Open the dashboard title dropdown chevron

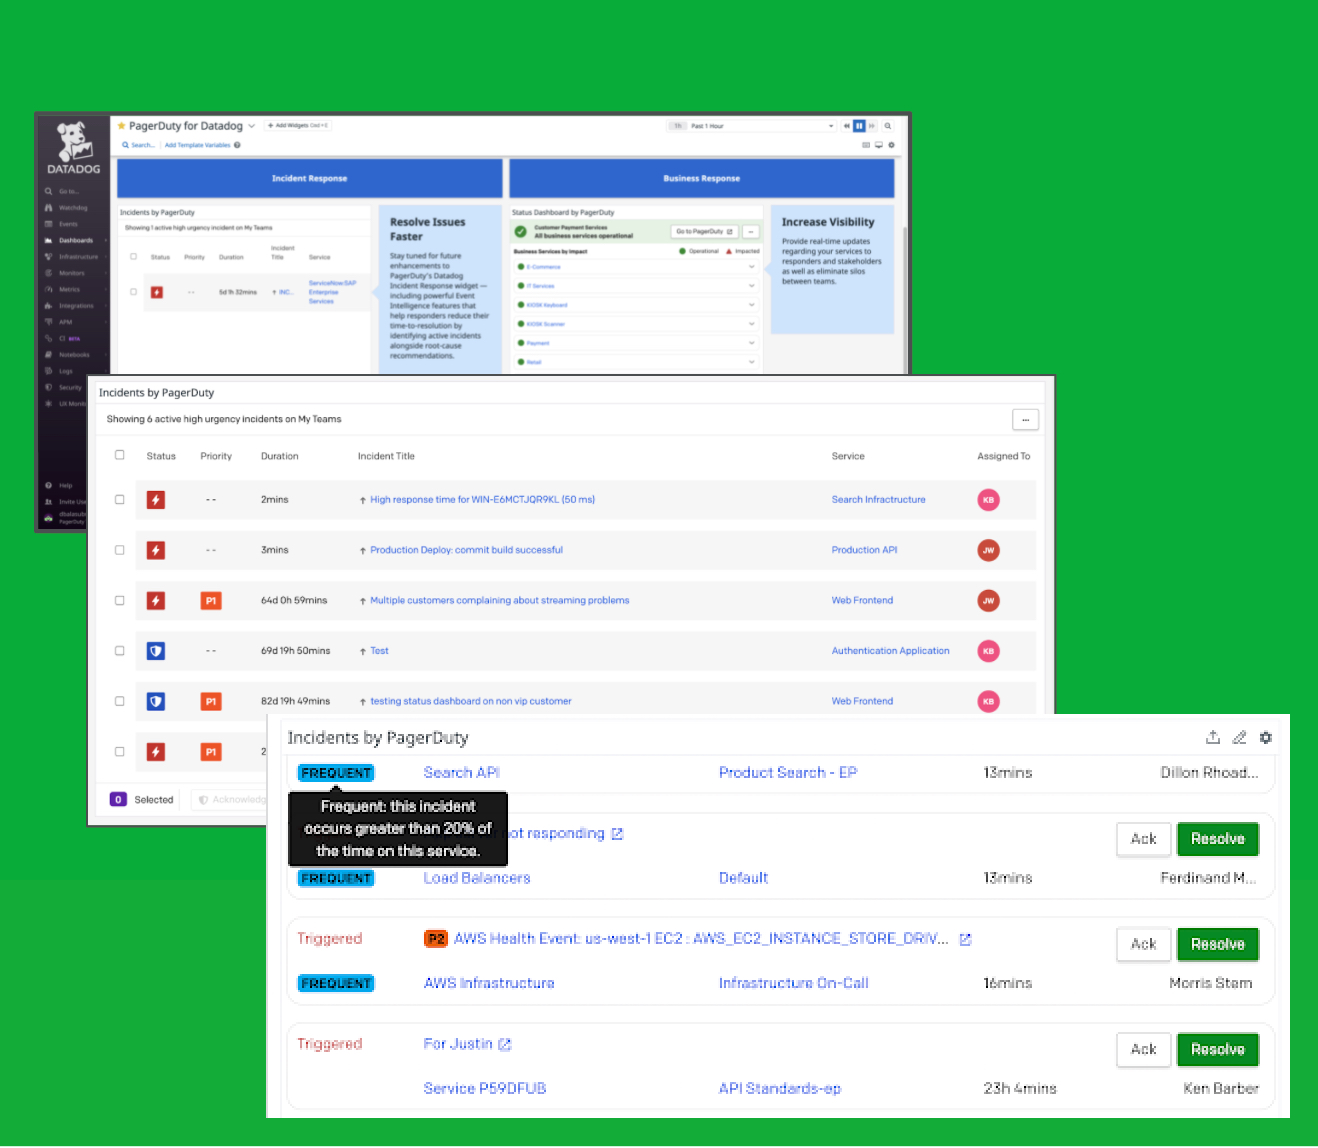point(251,126)
